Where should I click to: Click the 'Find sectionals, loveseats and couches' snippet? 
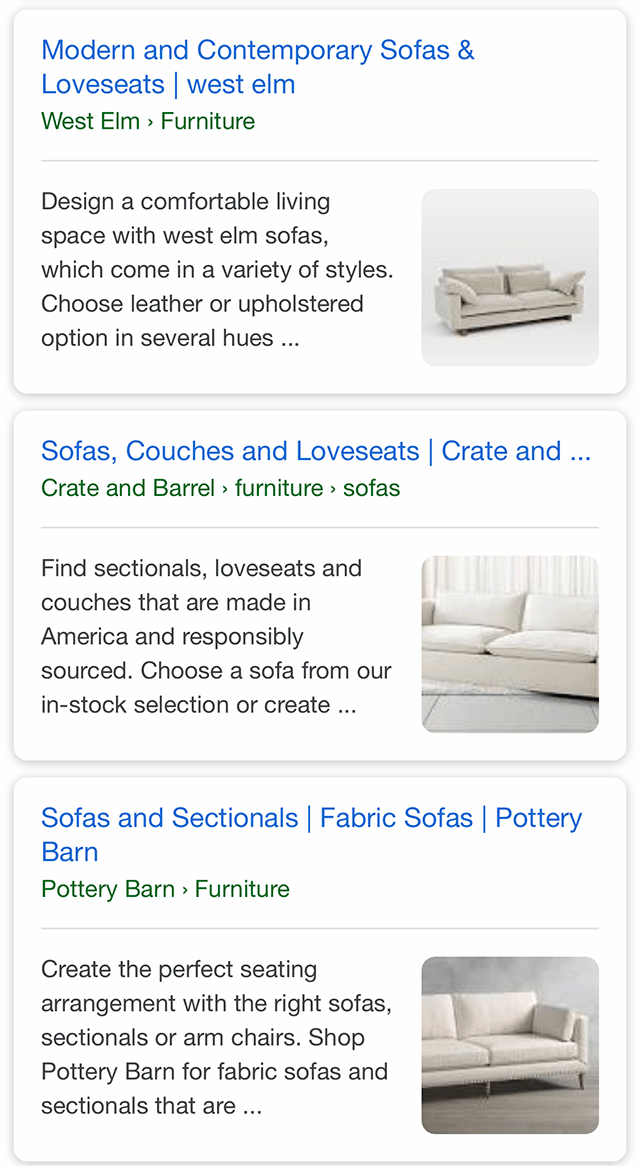point(216,636)
